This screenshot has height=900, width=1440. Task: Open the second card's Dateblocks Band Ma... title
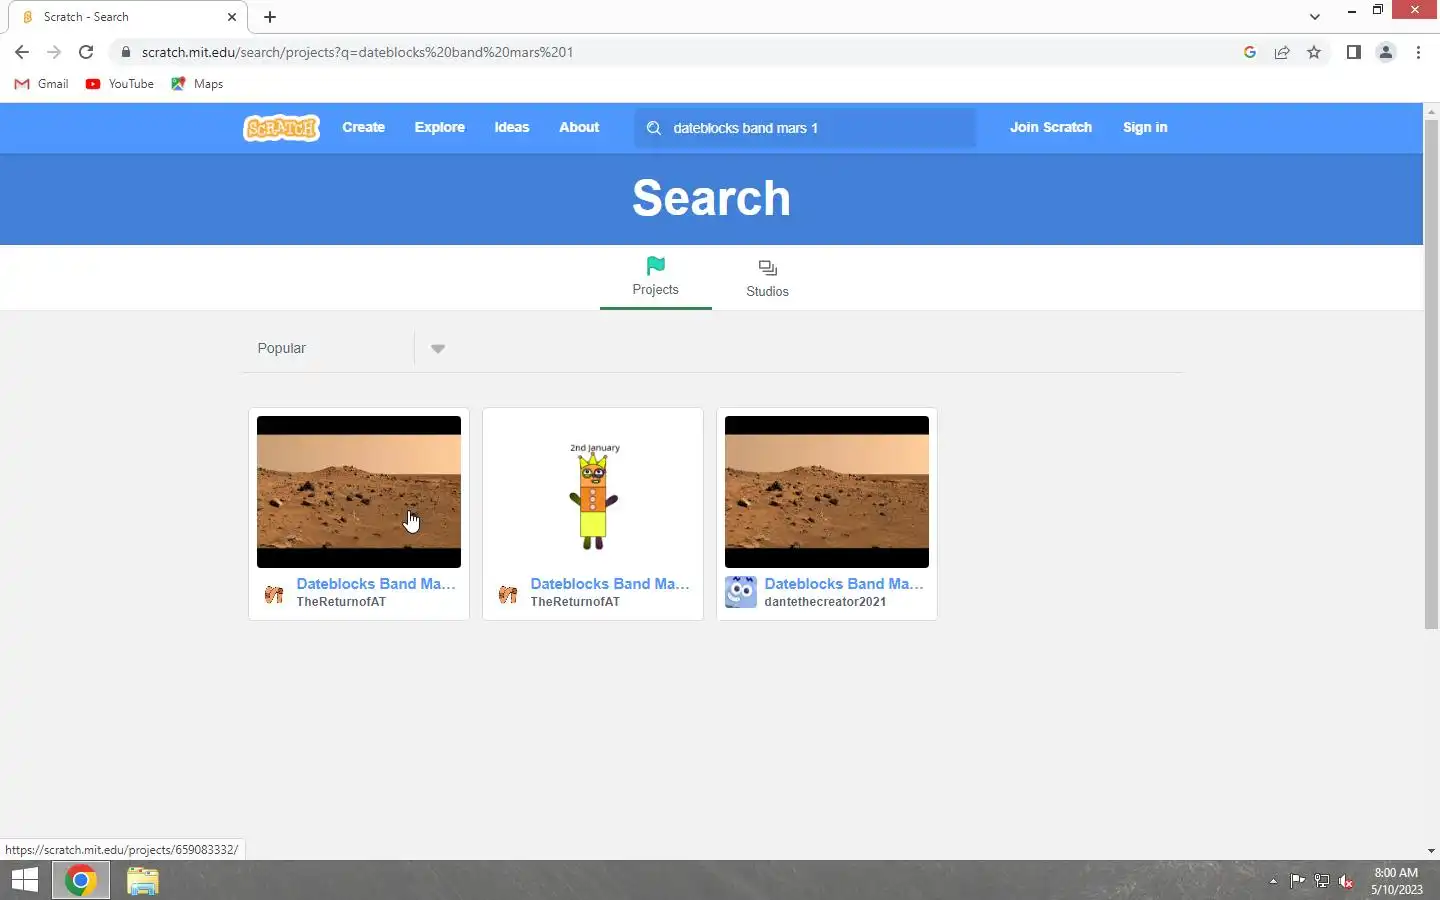(x=610, y=584)
